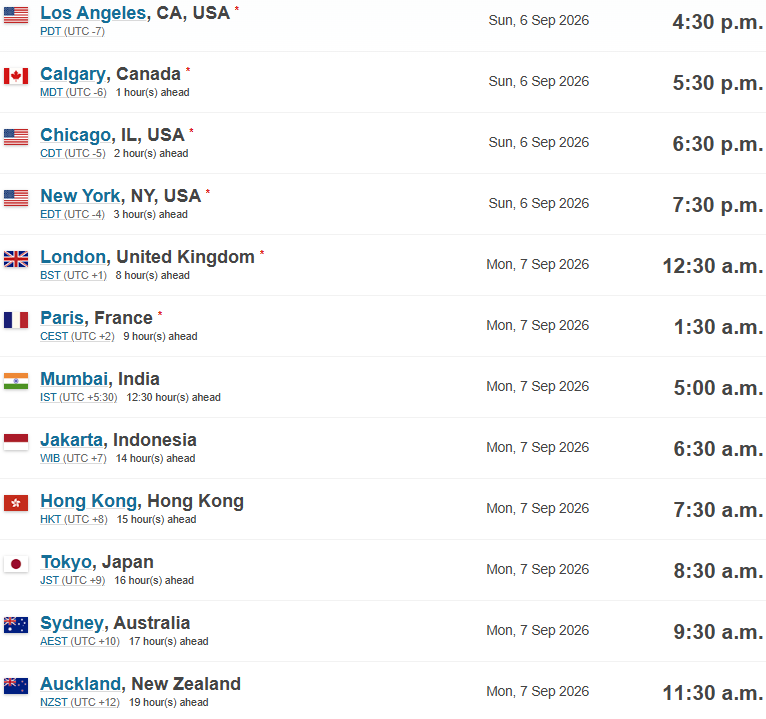The width and height of the screenshot is (766, 719).
Task: Click the France flag beside Paris
Action: click(16, 320)
